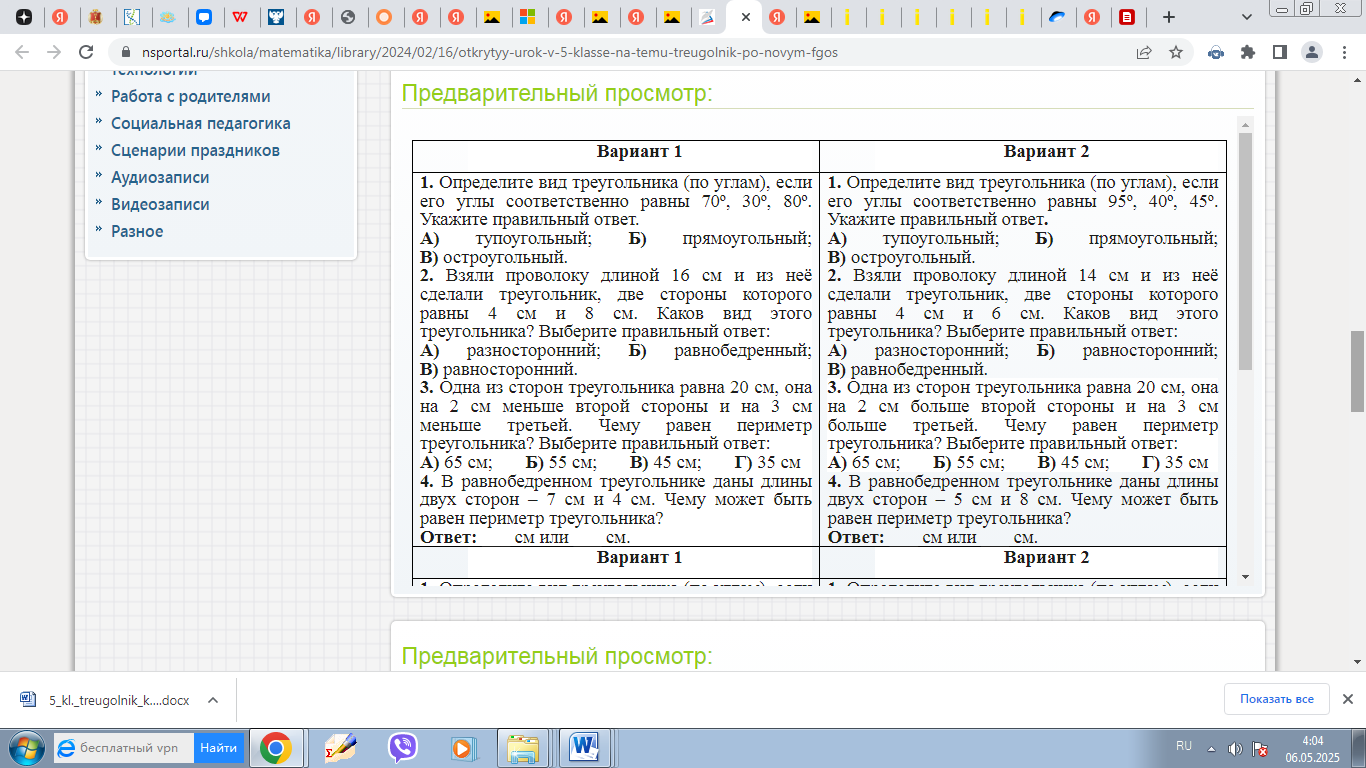This screenshot has height=768, width=1366.
Task: Go back to the previous page
Action: tap(22, 52)
